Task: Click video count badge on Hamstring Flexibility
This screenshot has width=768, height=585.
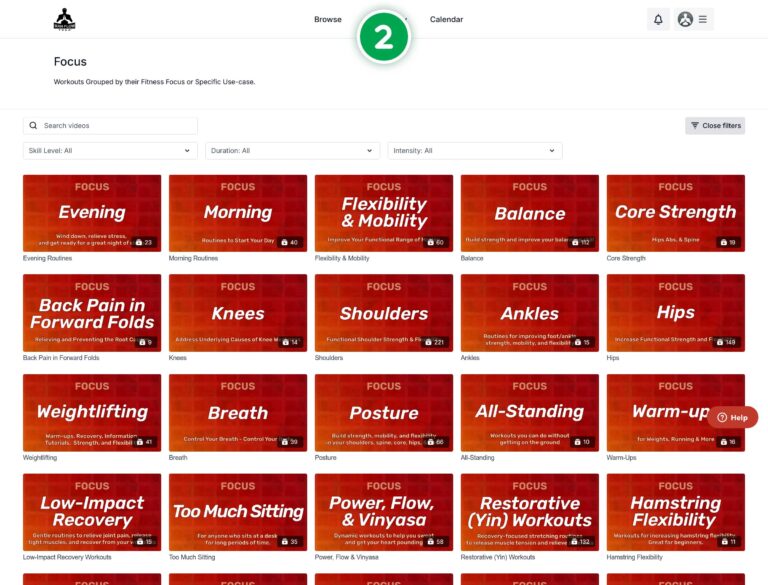Action: point(728,541)
